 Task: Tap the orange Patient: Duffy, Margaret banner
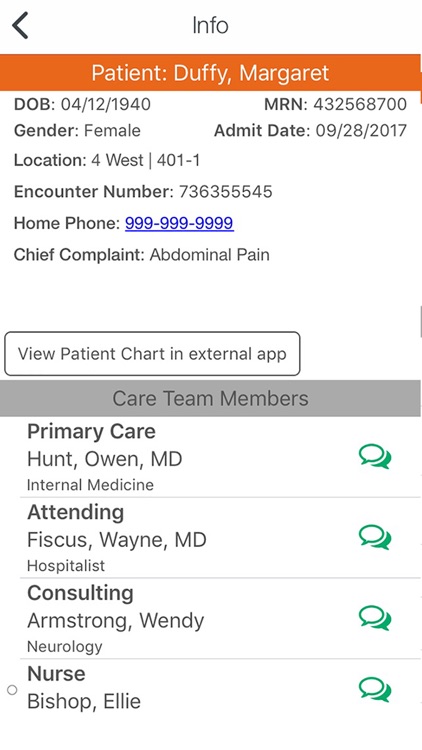point(211,73)
